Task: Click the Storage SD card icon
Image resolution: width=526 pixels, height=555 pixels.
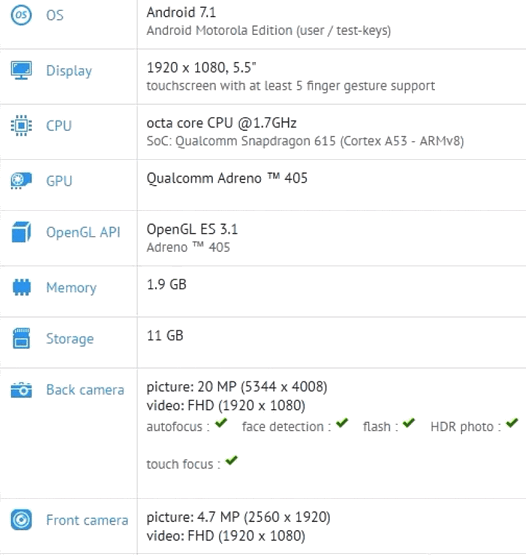Action: [21, 338]
